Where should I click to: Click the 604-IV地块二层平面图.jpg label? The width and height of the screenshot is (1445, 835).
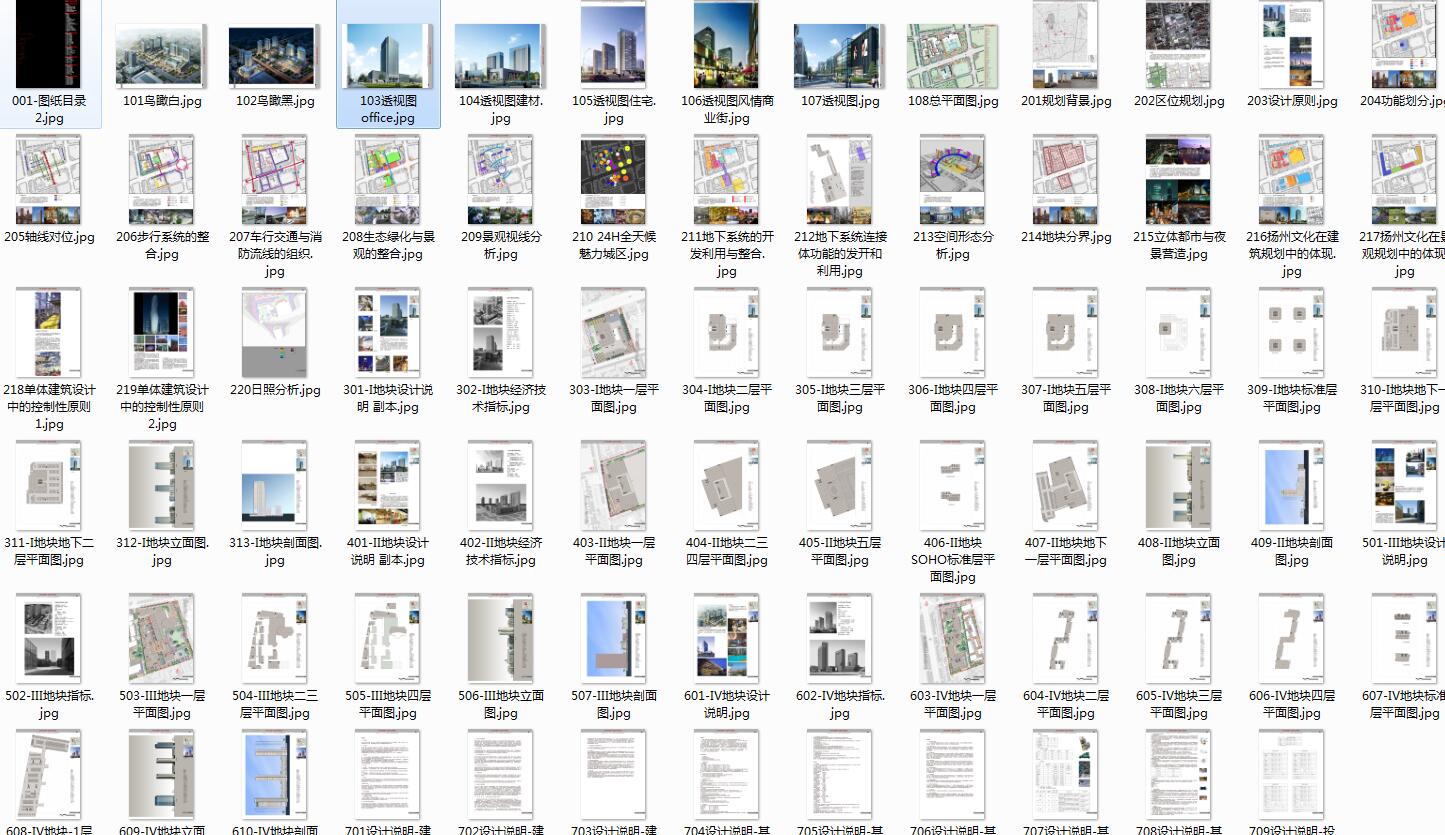[1066, 704]
